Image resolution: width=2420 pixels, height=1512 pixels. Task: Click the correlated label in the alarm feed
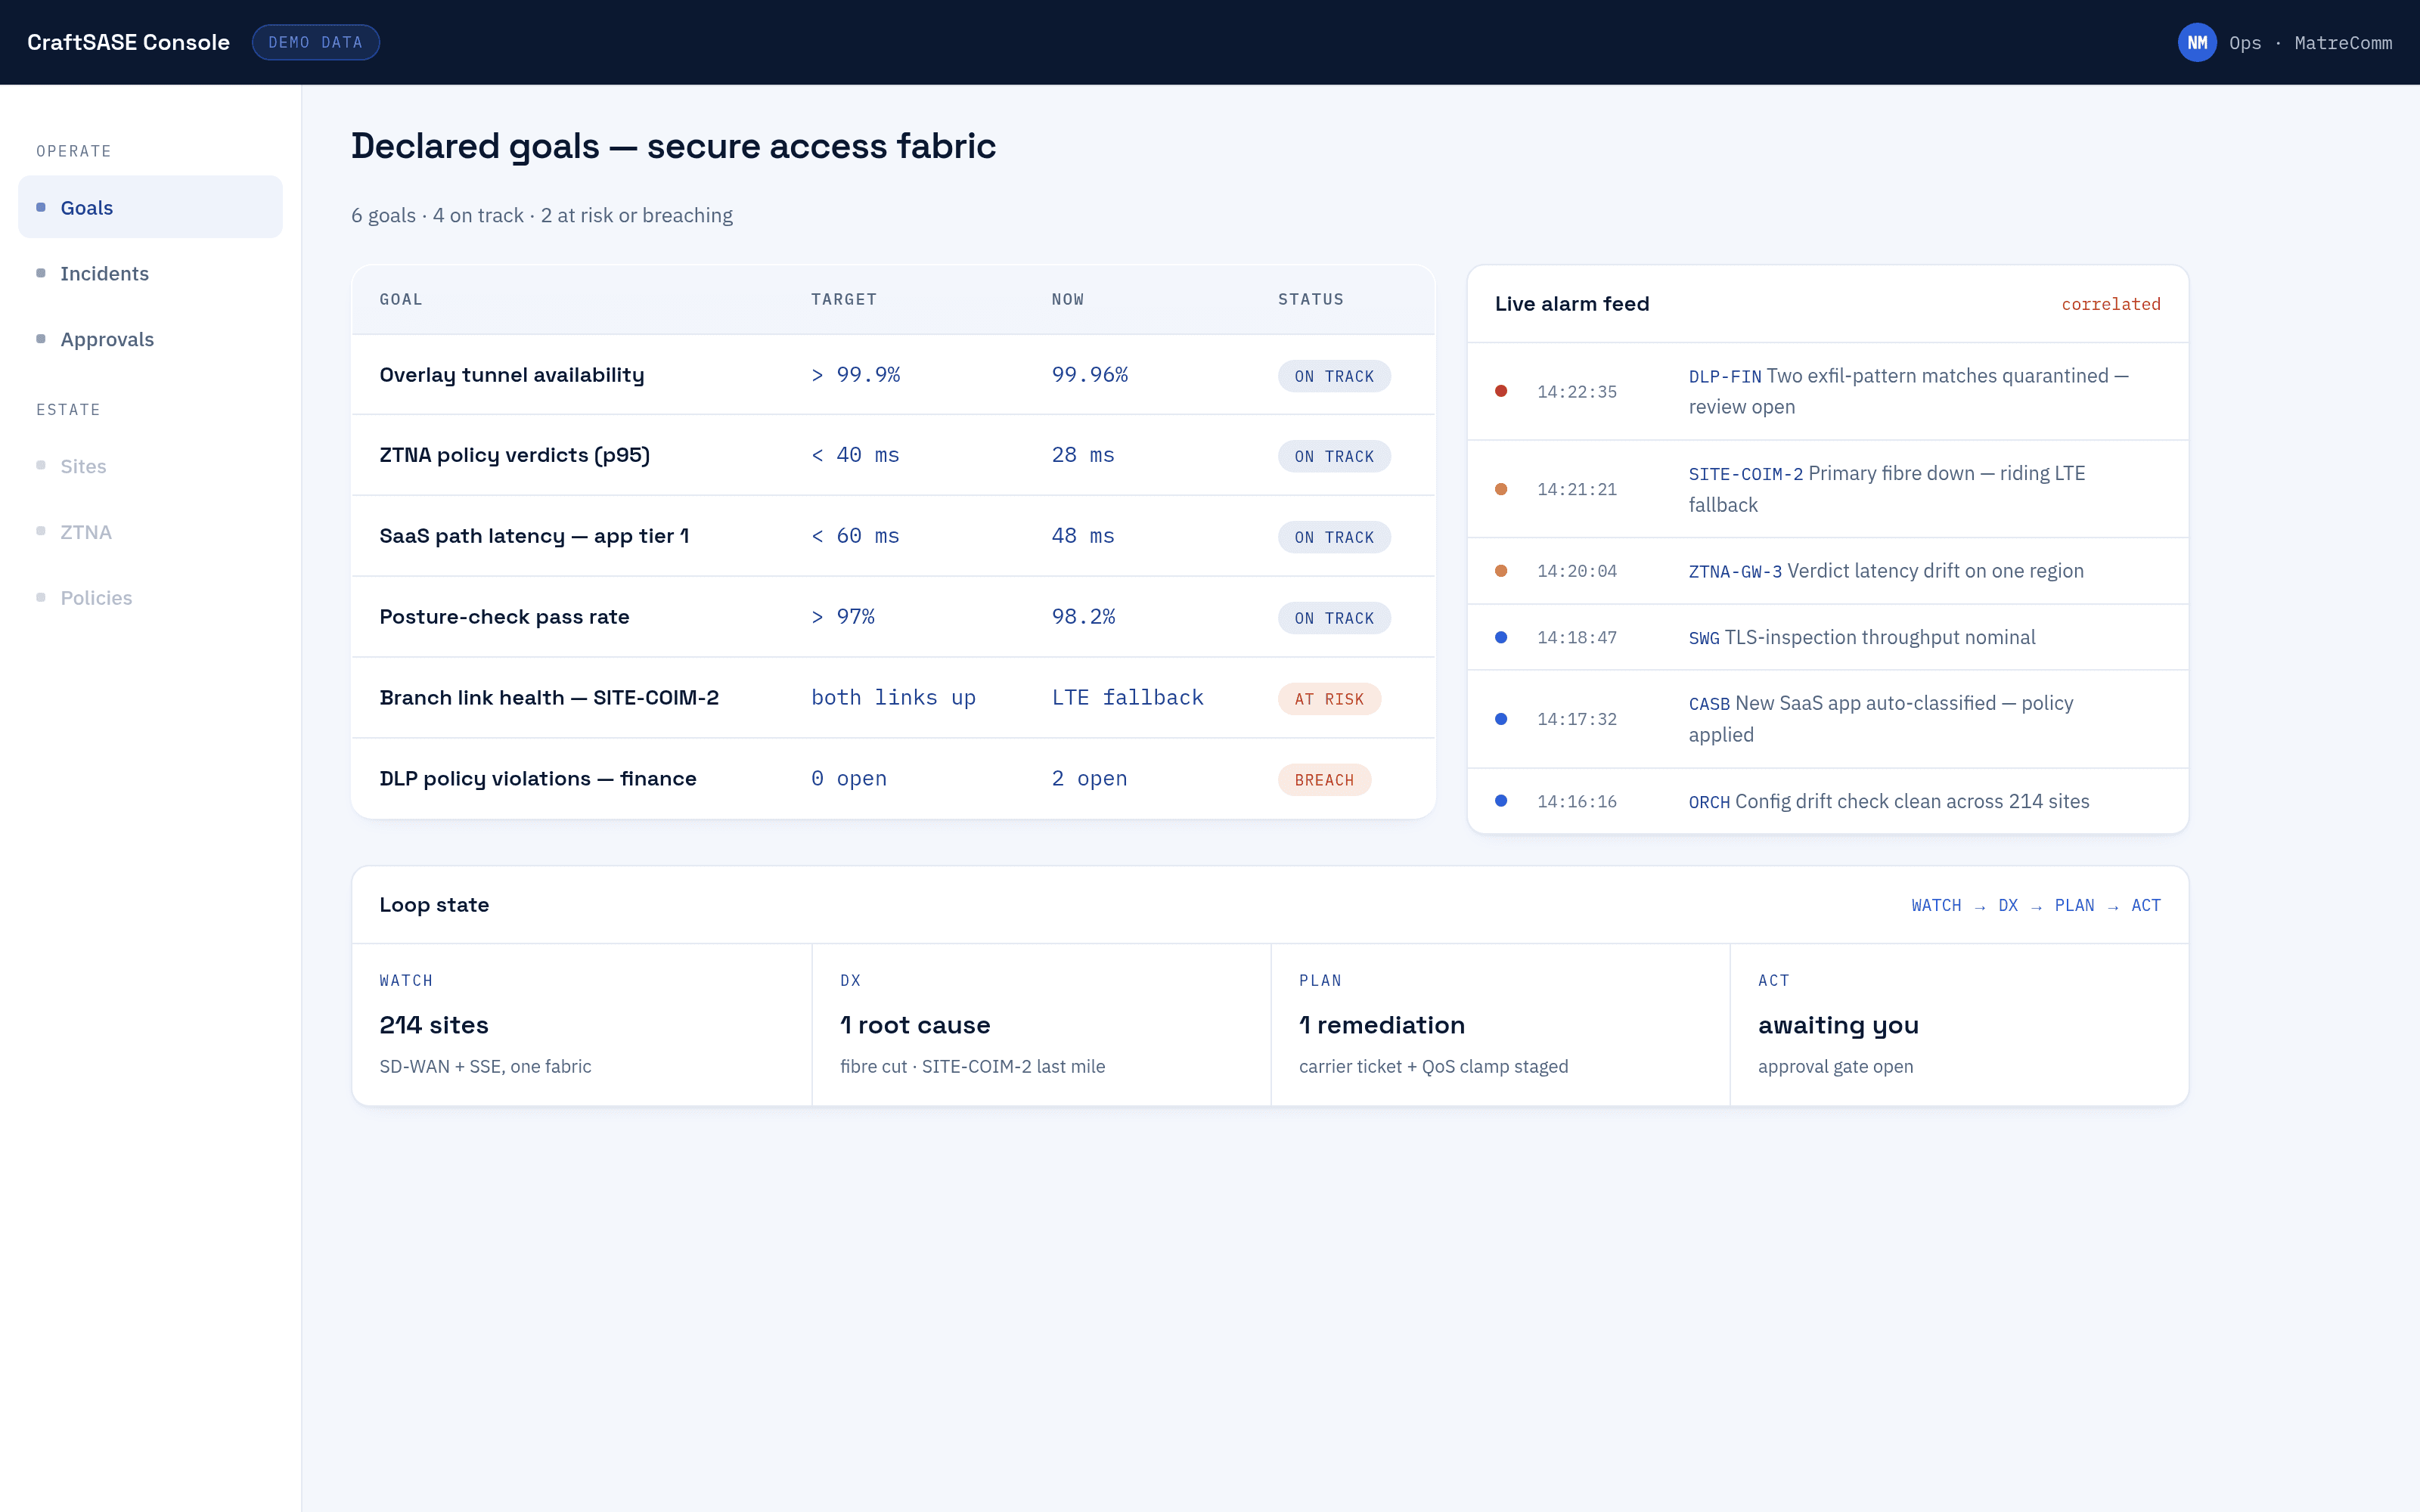2110,304
